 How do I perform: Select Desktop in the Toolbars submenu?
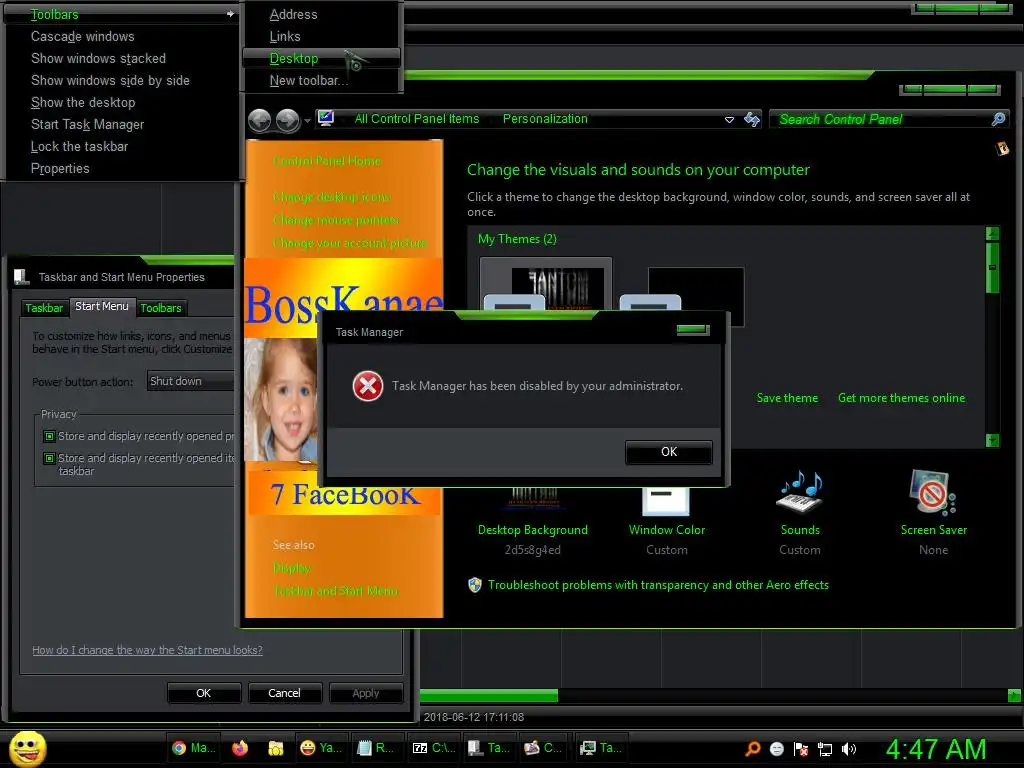coord(321,59)
